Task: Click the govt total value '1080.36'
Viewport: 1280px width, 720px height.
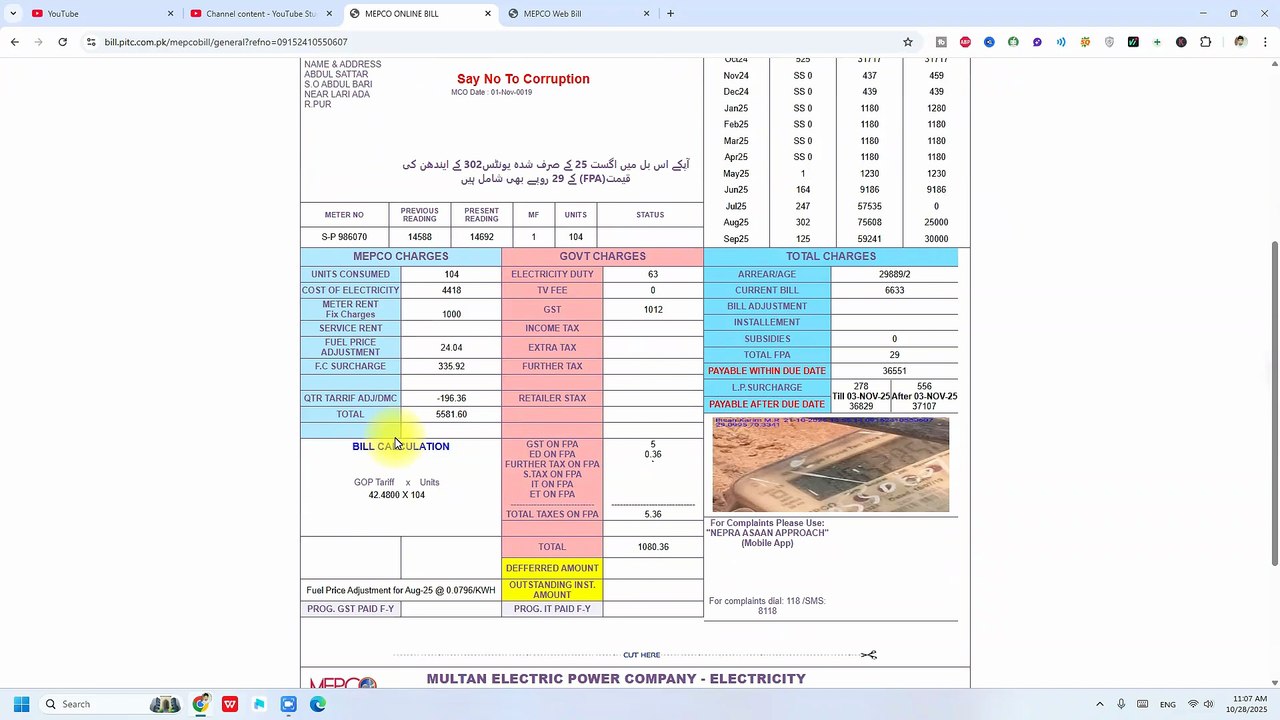Action: [x=653, y=547]
